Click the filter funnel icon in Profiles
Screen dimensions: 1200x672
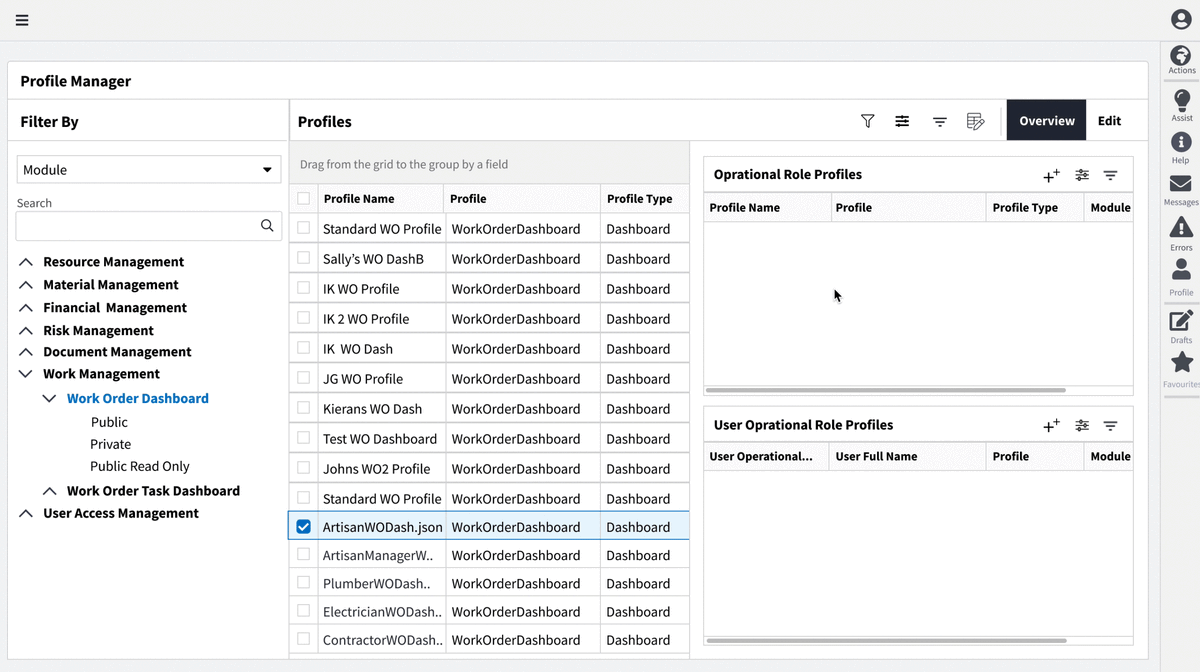pos(867,121)
